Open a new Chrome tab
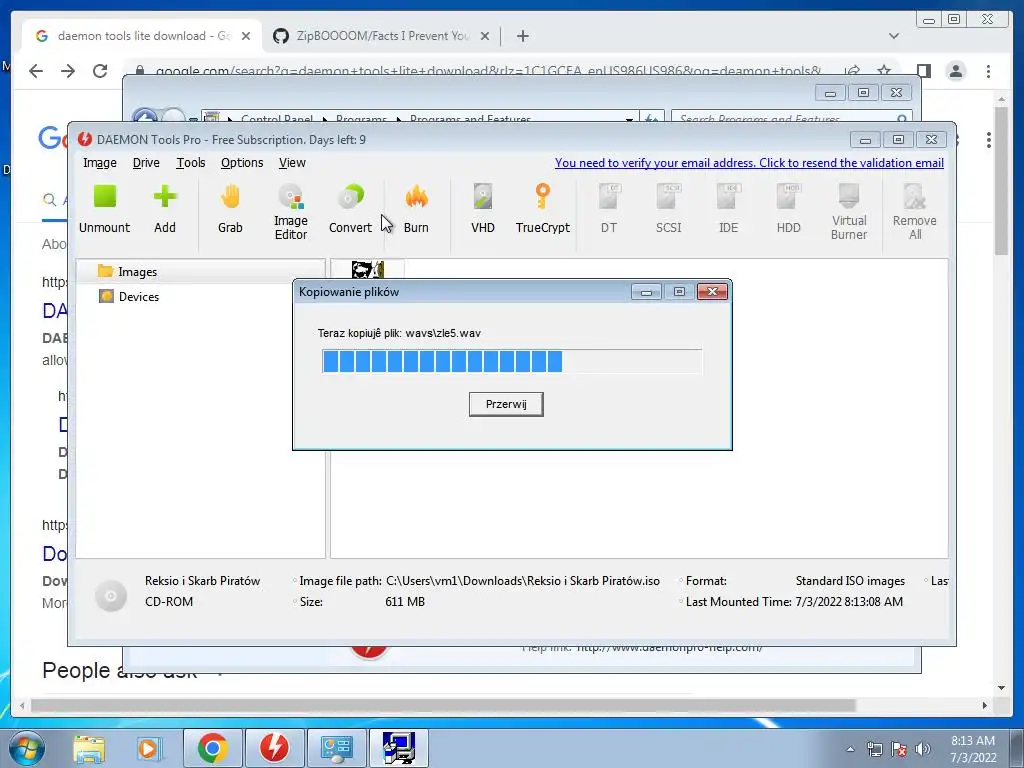 [522, 36]
